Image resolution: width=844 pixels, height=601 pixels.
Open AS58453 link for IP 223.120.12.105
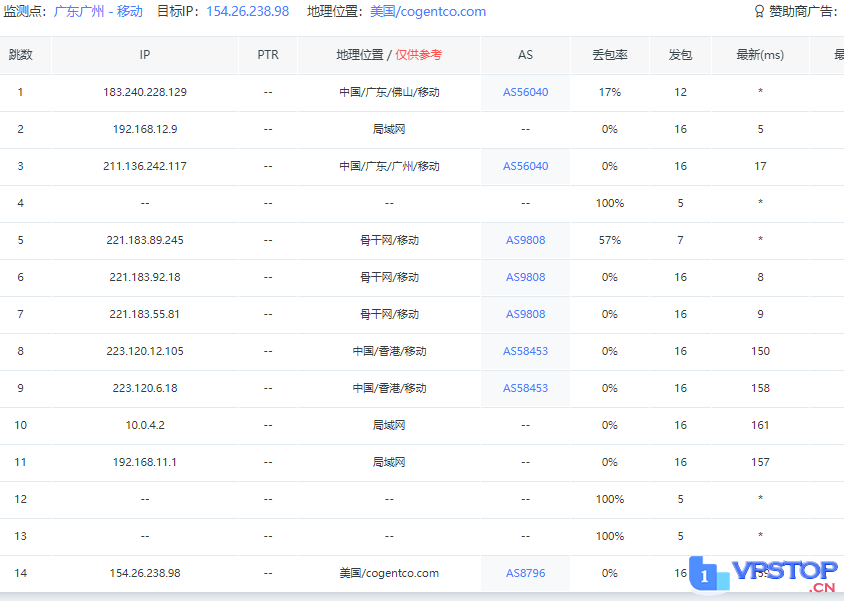pos(525,351)
